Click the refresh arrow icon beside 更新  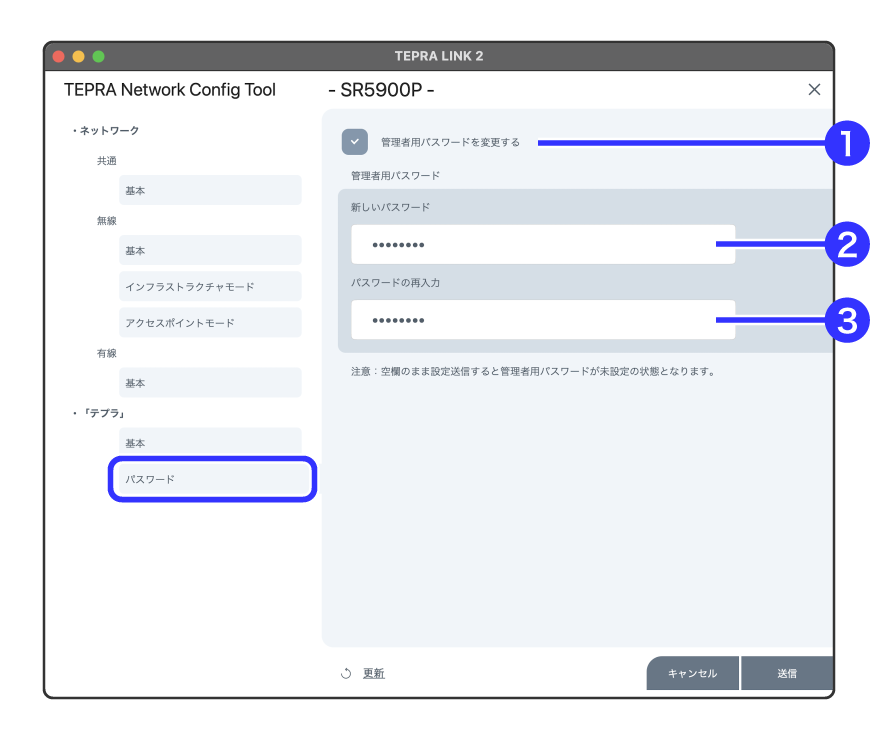346,674
